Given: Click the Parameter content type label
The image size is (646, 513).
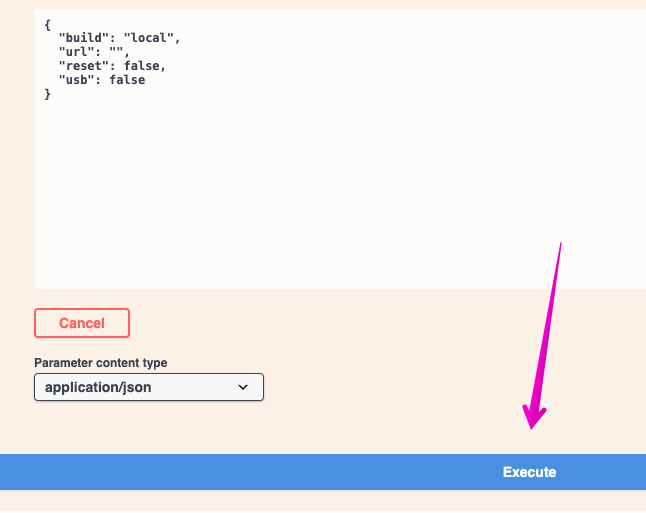Looking at the screenshot, I should [x=101, y=363].
